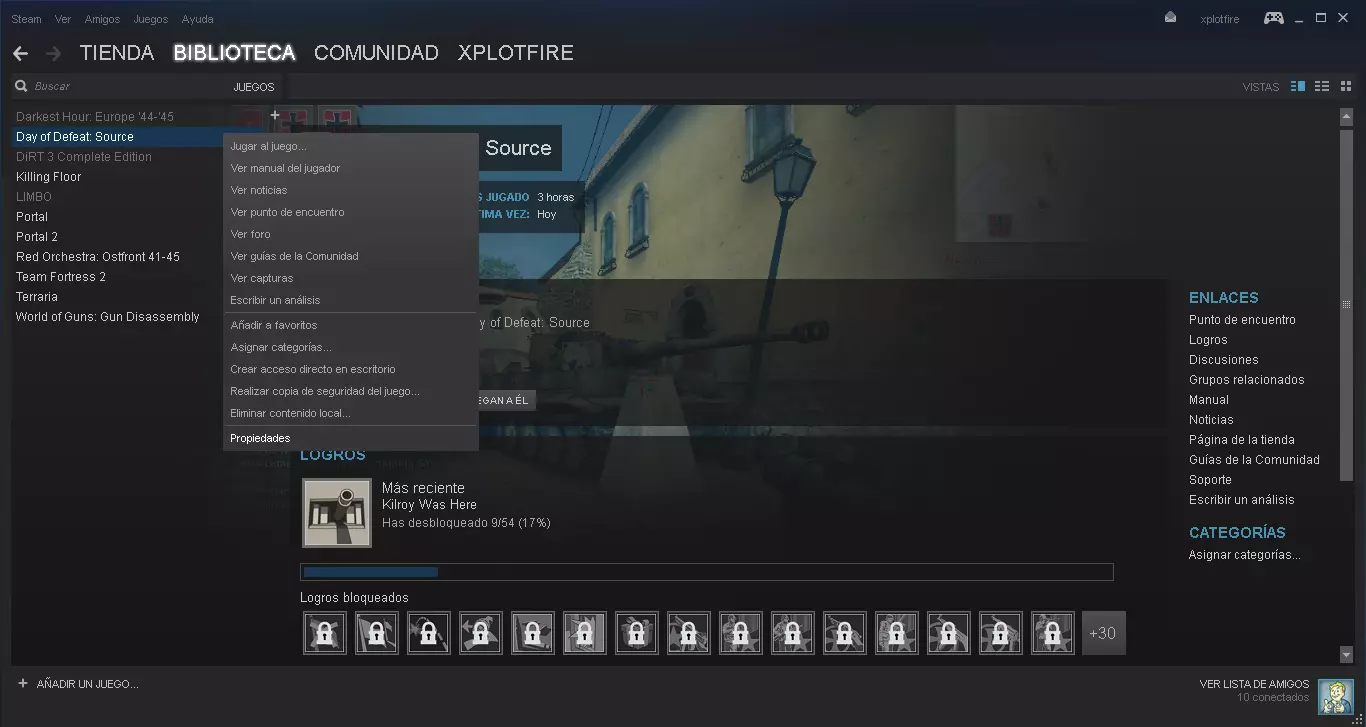Open the JUEGOS library filter dropdown
Screen dimensions: 1366x727
(254, 87)
